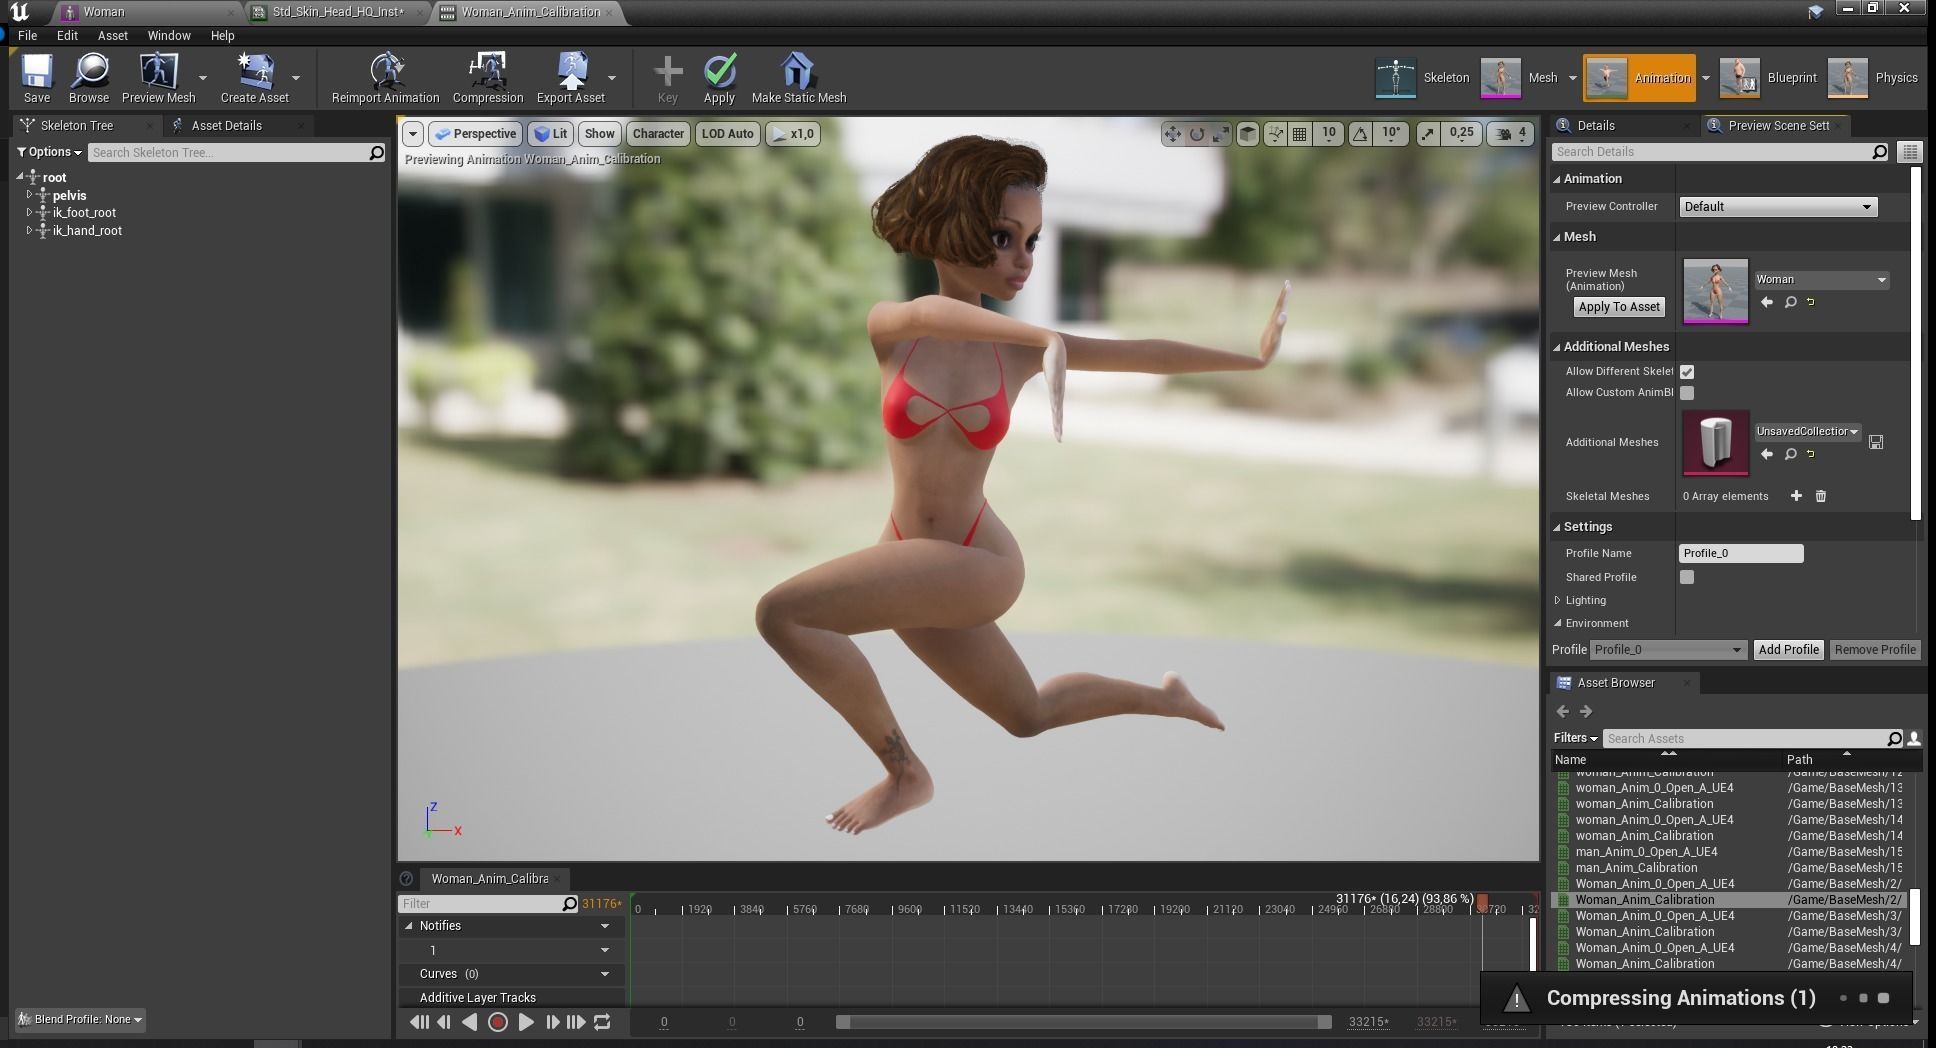The height and width of the screenshot is (1048, 1936).
Task: Select the scale gizmo tool in viewport
Action: 1220,134
